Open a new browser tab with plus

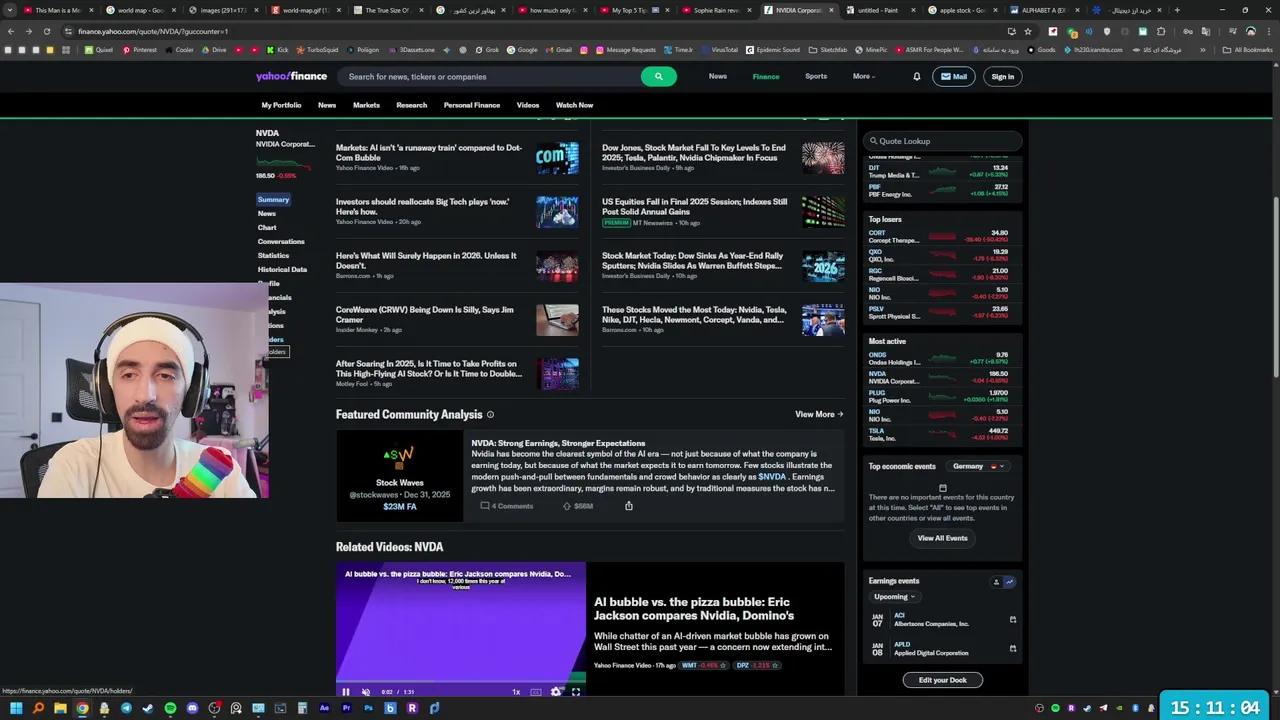pos(1177,10)
